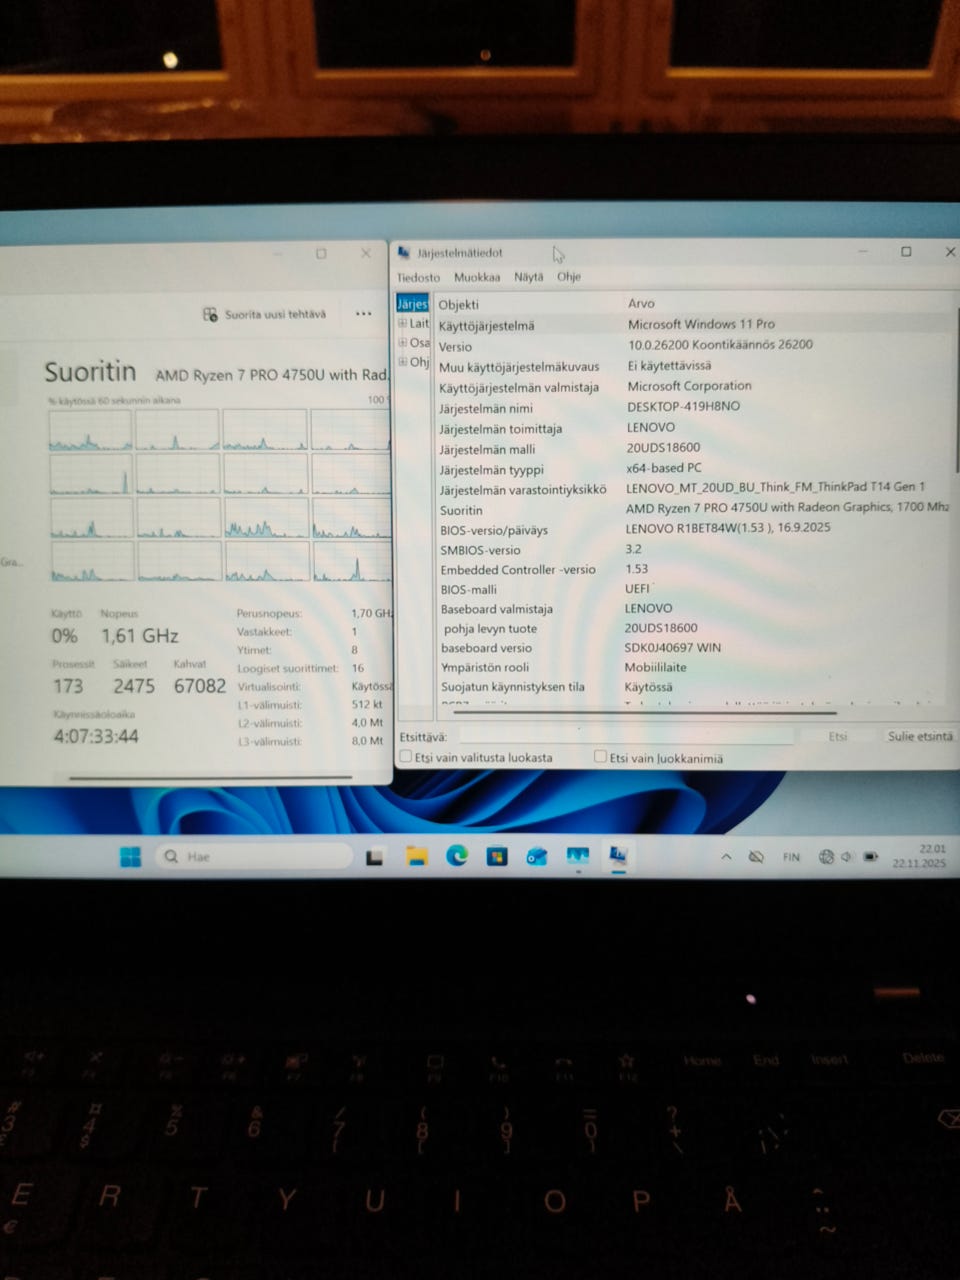
Task: Select the Käyttöjärjestelmä row
Action: 694,325
